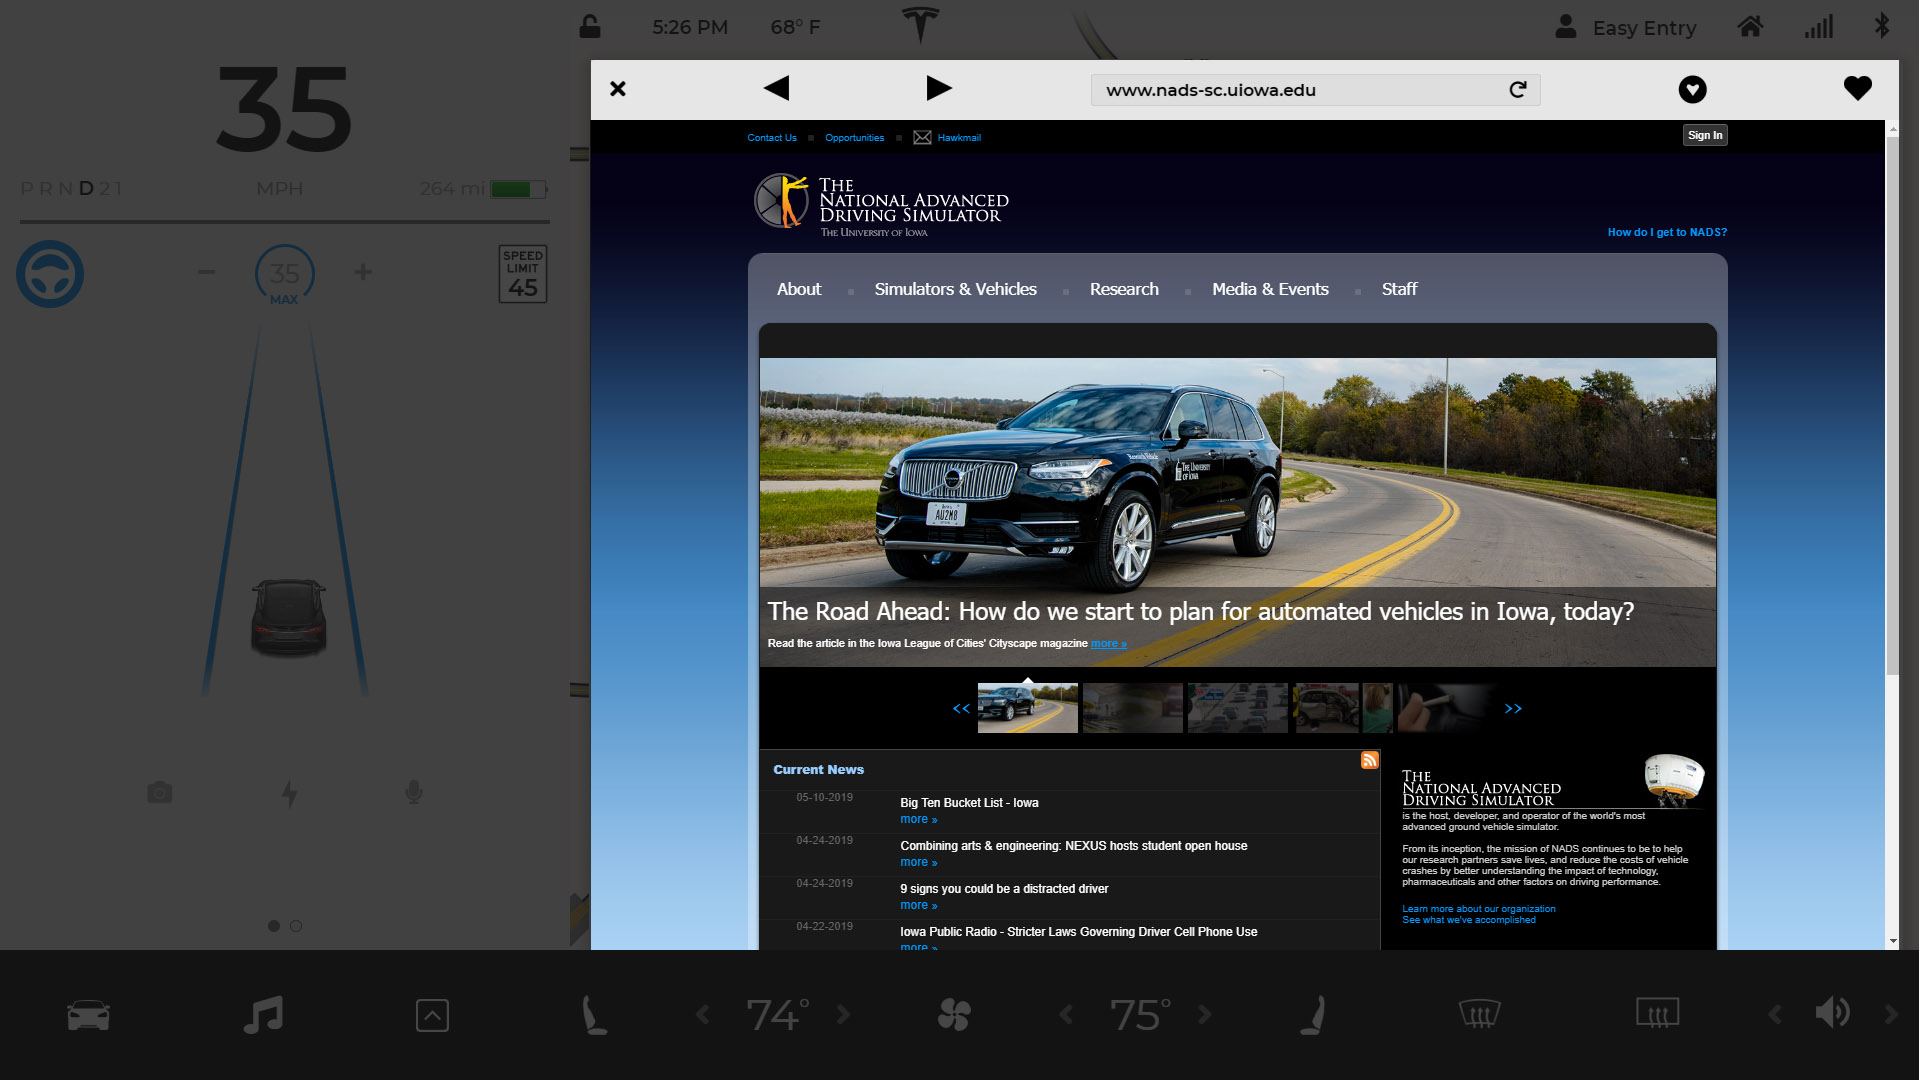
Task: Go to next carousel slides with >>
Action: pyautogui.click(x=1513, y=708)
